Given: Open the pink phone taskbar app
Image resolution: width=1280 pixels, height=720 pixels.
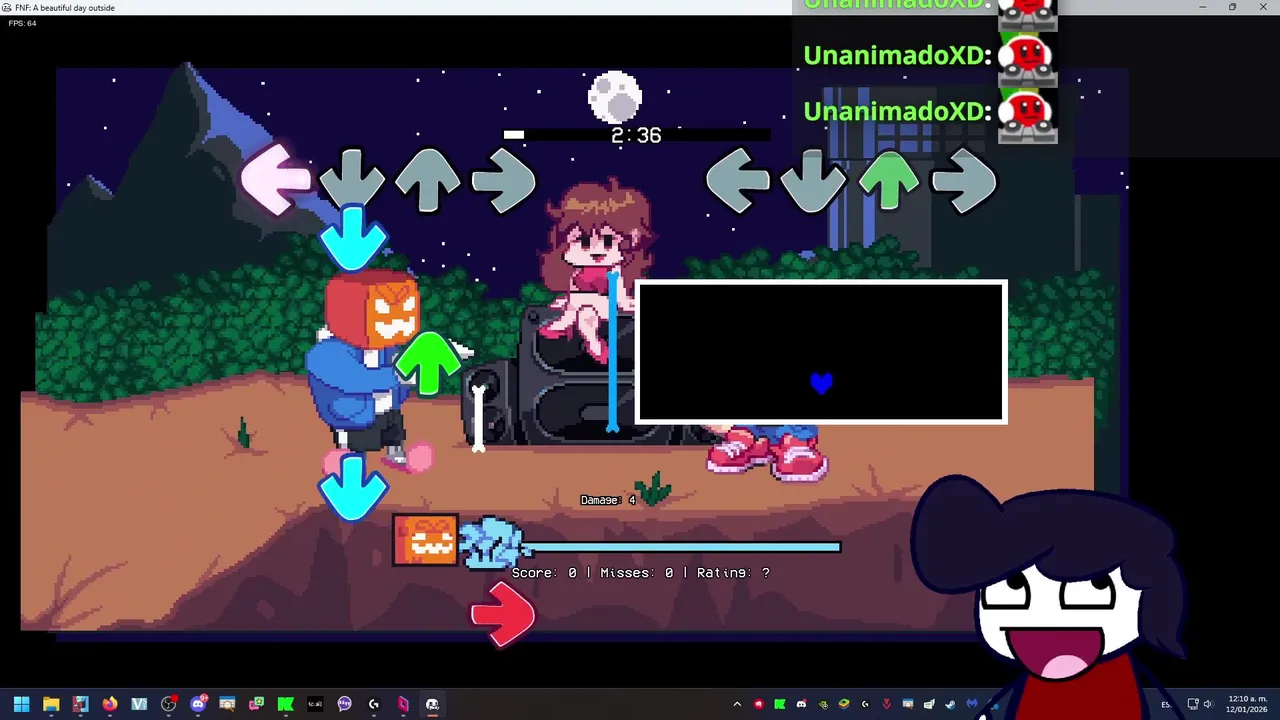Looking at the screenshot, I should click(x=403, y=704).
